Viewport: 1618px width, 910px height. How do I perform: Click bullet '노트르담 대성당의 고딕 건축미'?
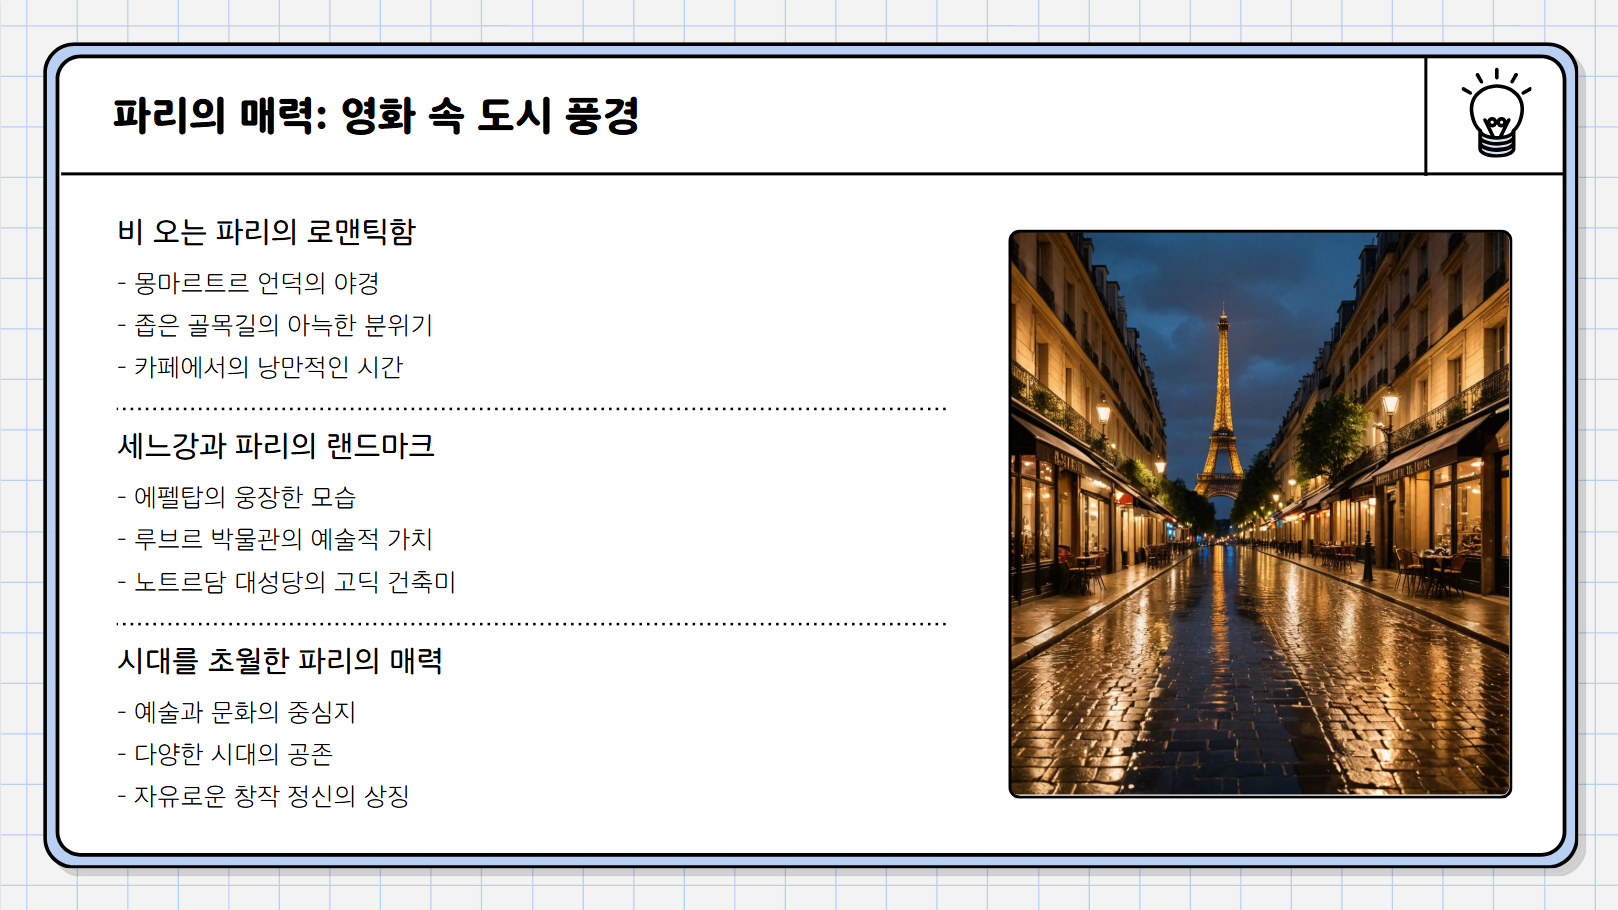coord(290,582)
